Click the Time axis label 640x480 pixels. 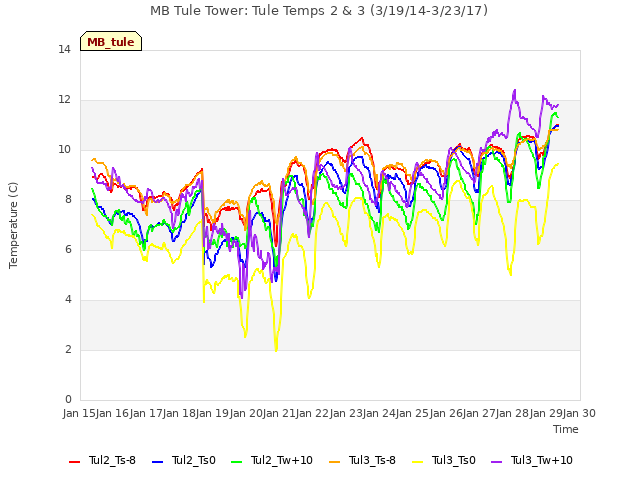tap(566, 429)
